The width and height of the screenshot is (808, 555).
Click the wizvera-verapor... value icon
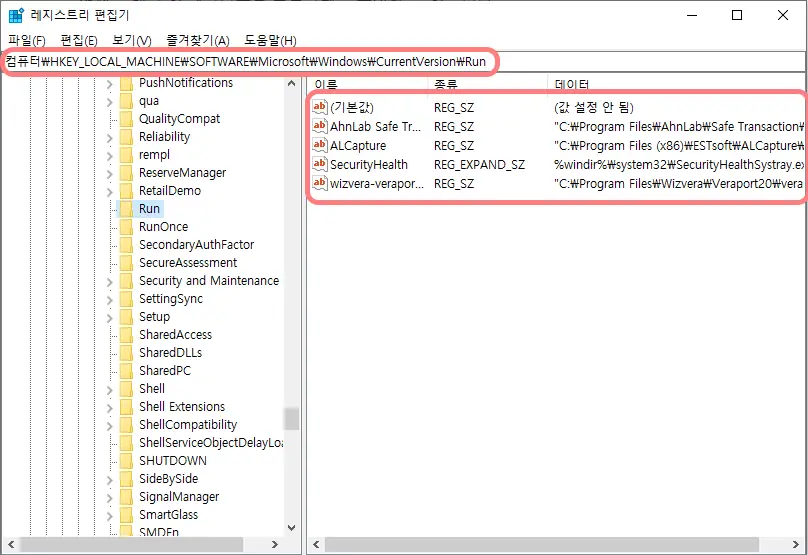click(x=319, y=183)
